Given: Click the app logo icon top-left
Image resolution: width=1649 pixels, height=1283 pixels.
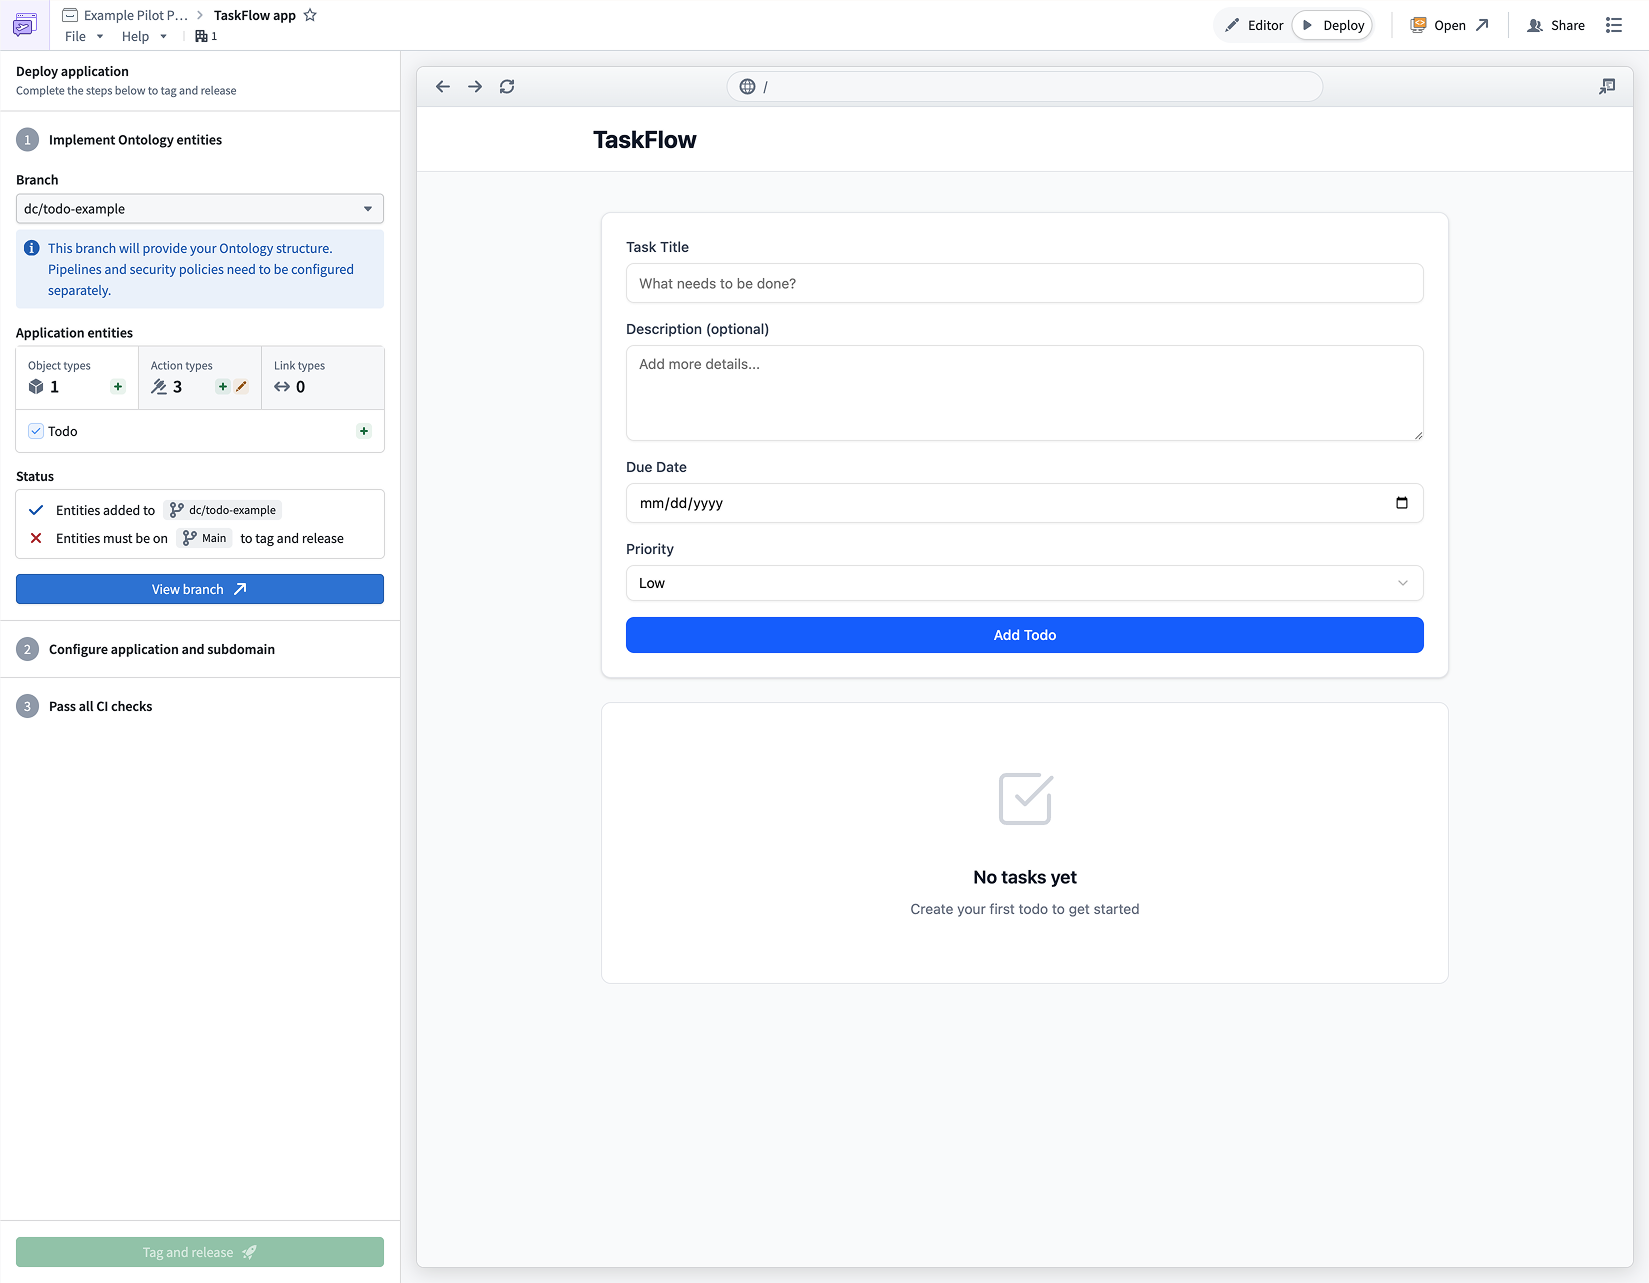Looking at the screenshot, I should tap(24, 24).
